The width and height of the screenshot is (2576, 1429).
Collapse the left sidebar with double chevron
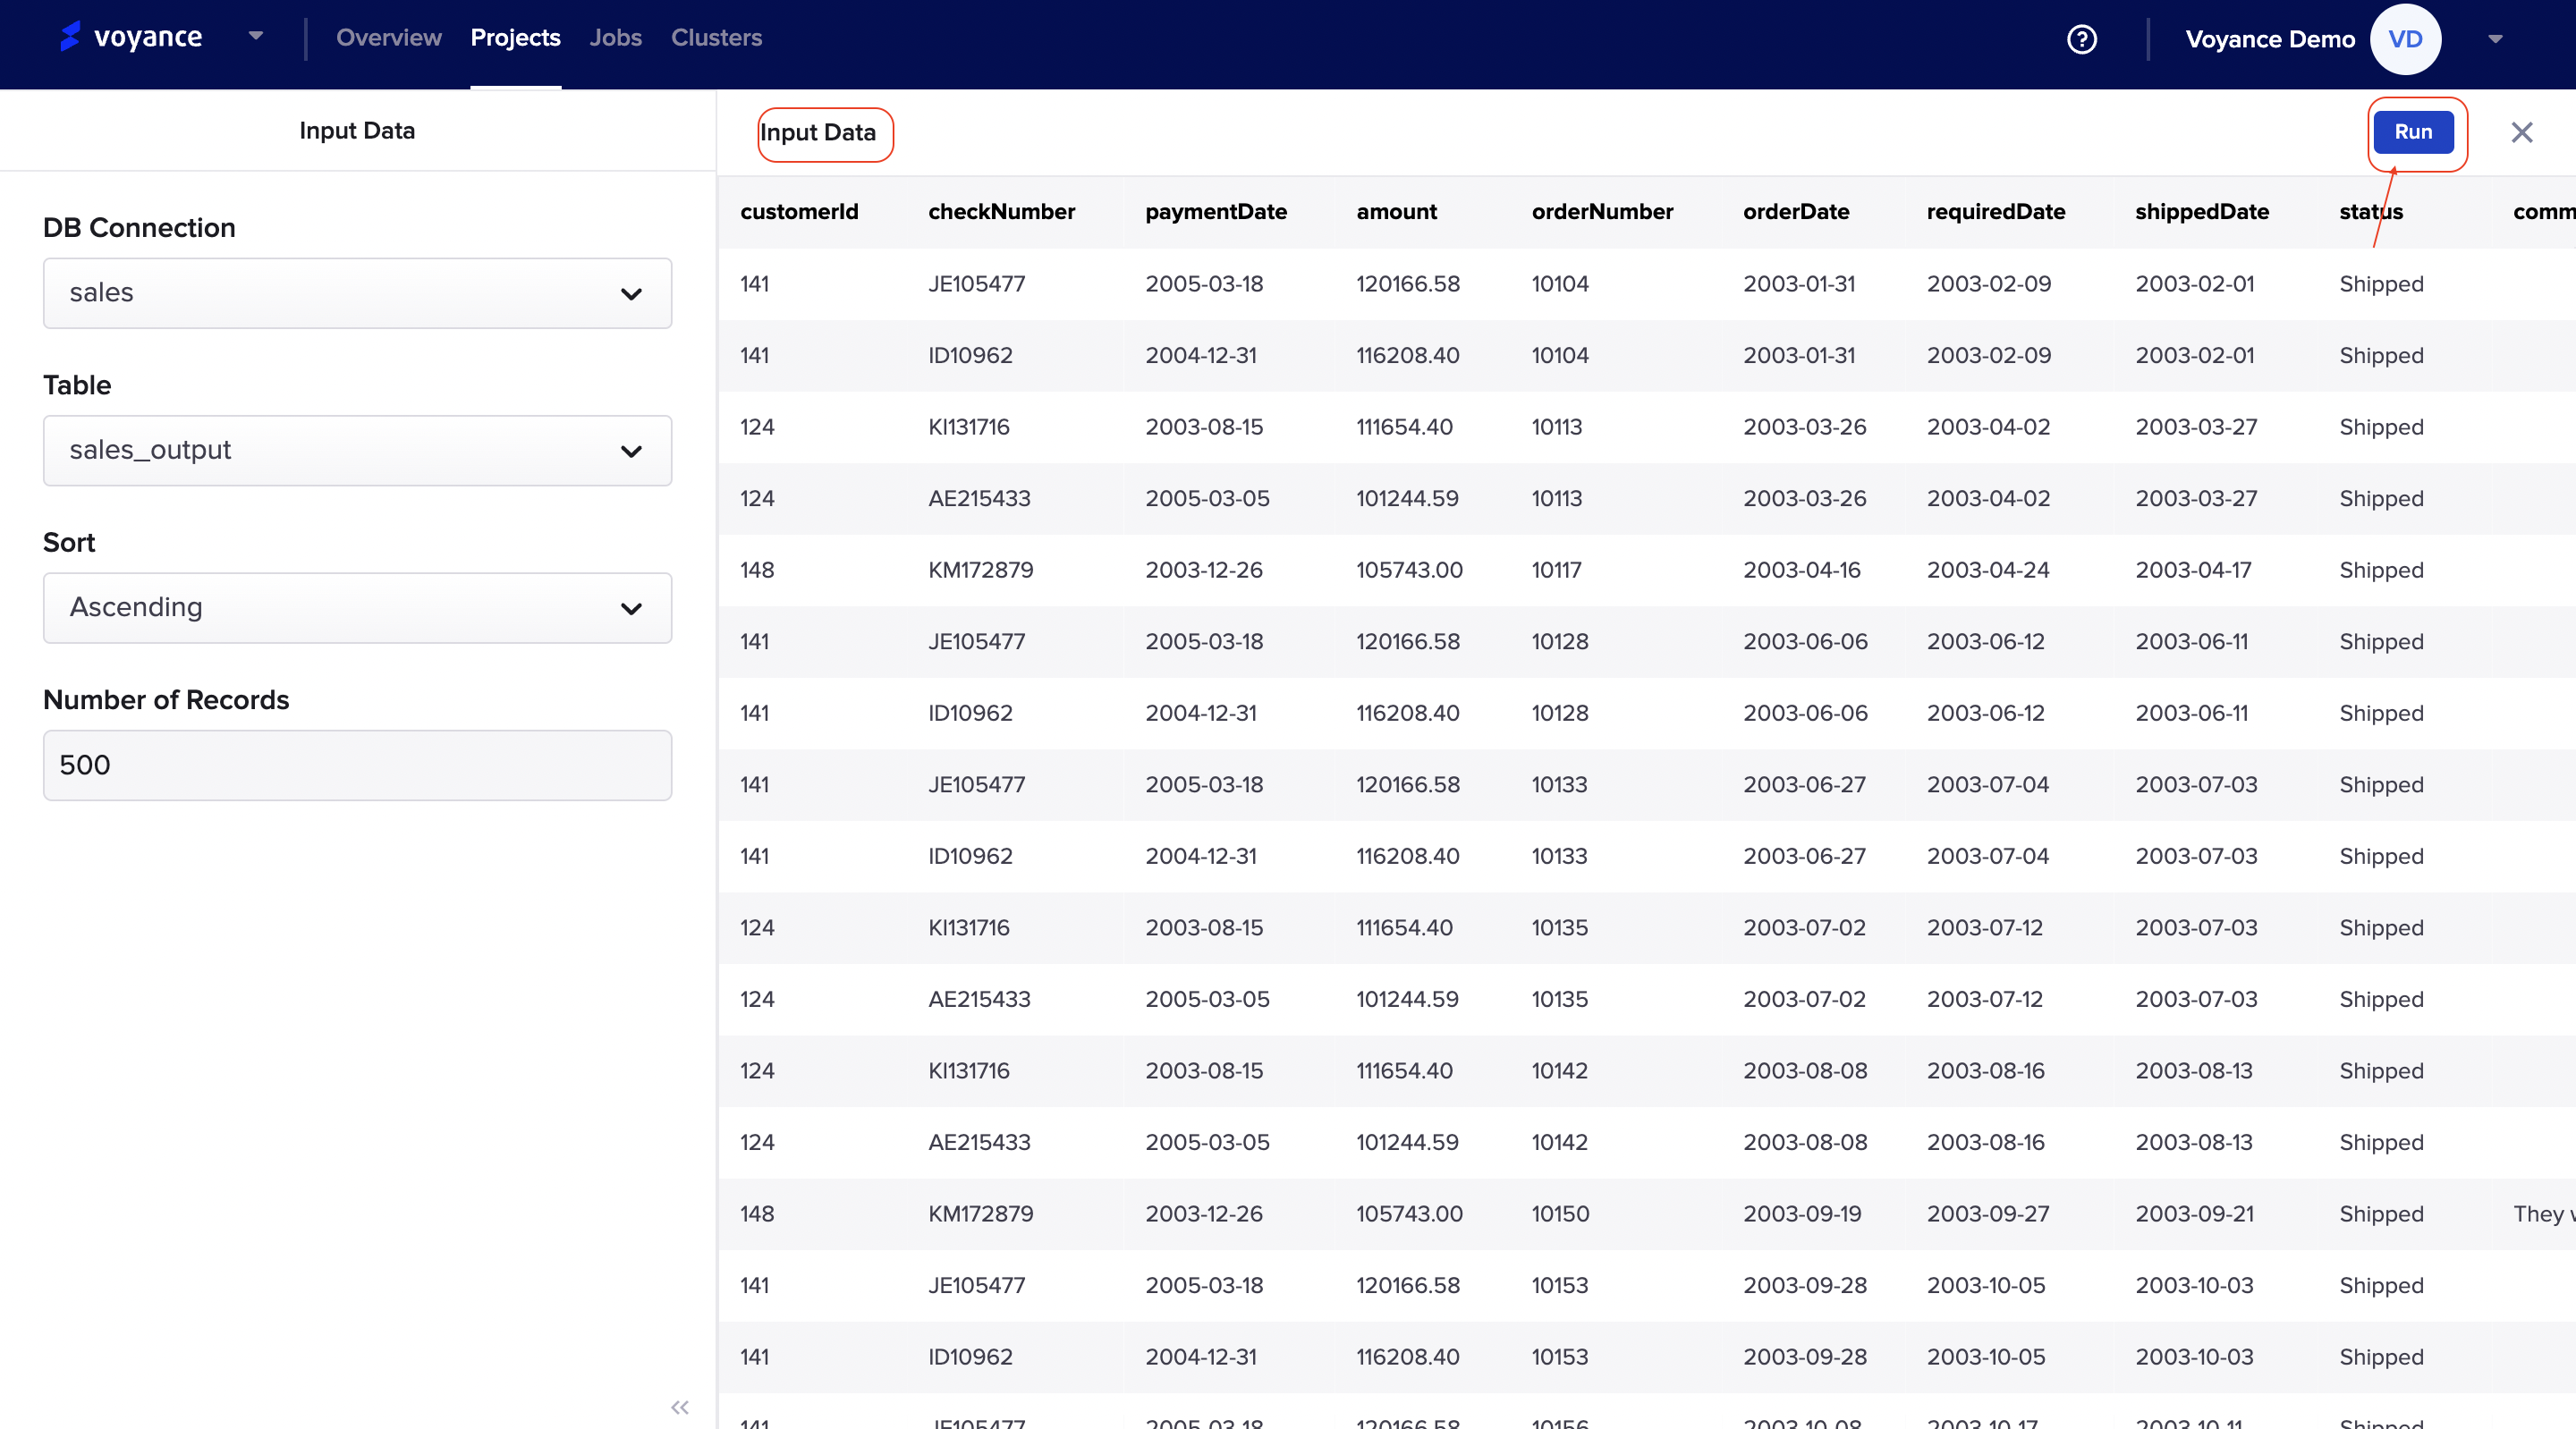(680, 1407)
